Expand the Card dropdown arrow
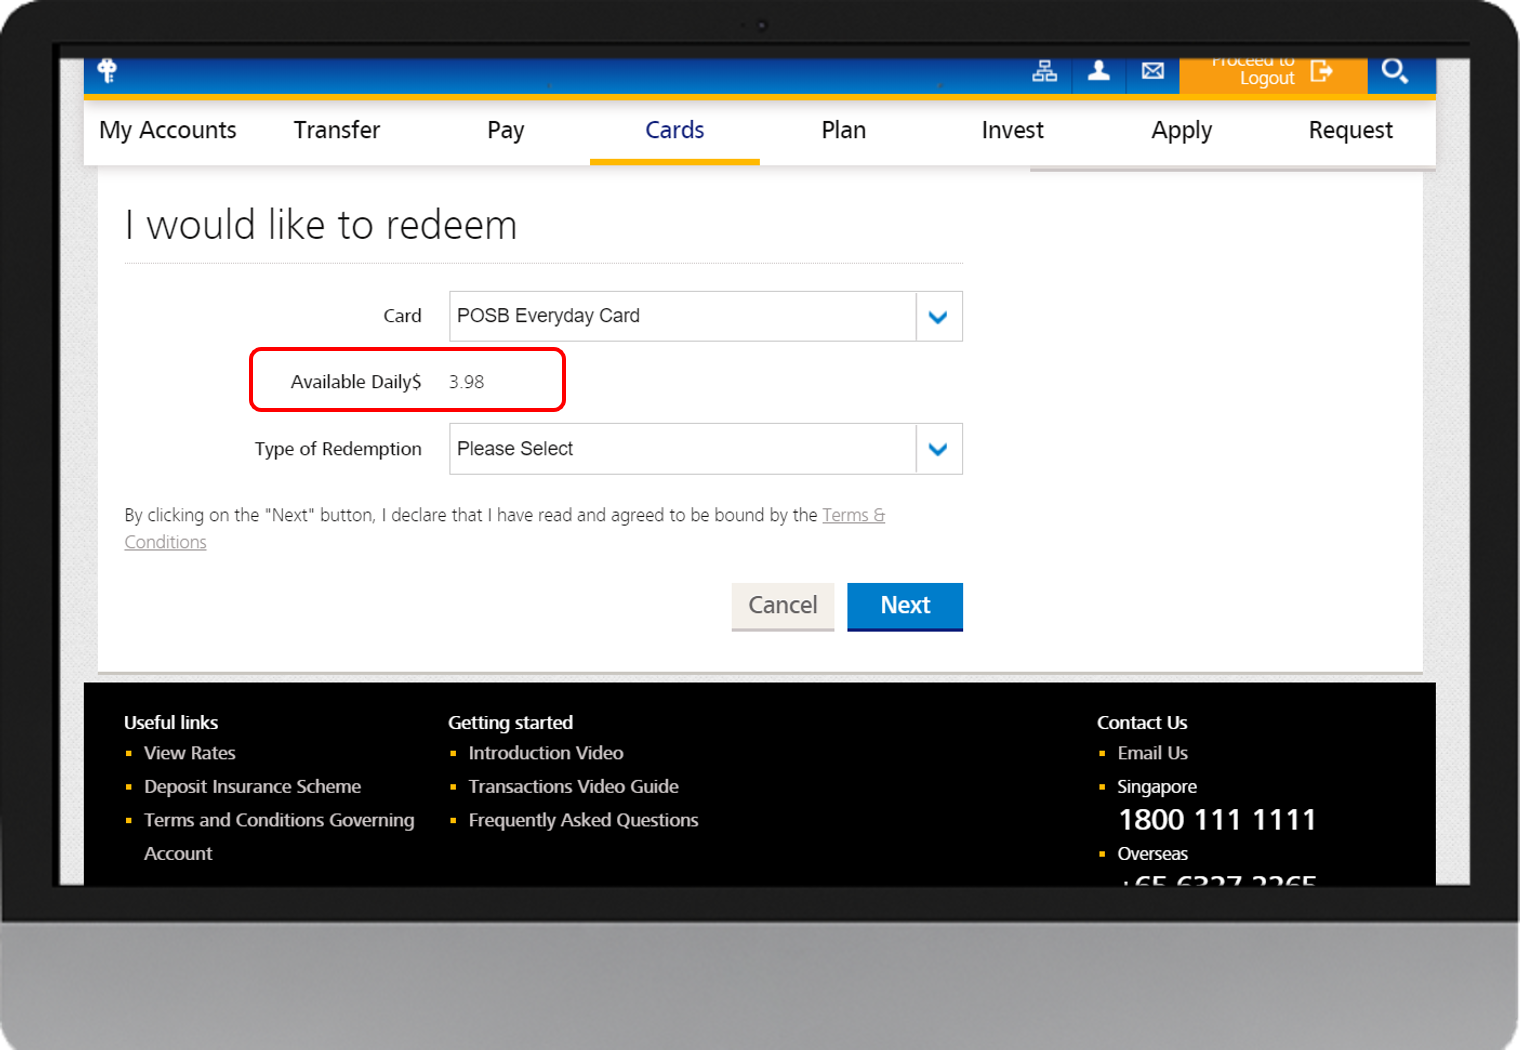1520x1050 pixels. coord(938,317)
